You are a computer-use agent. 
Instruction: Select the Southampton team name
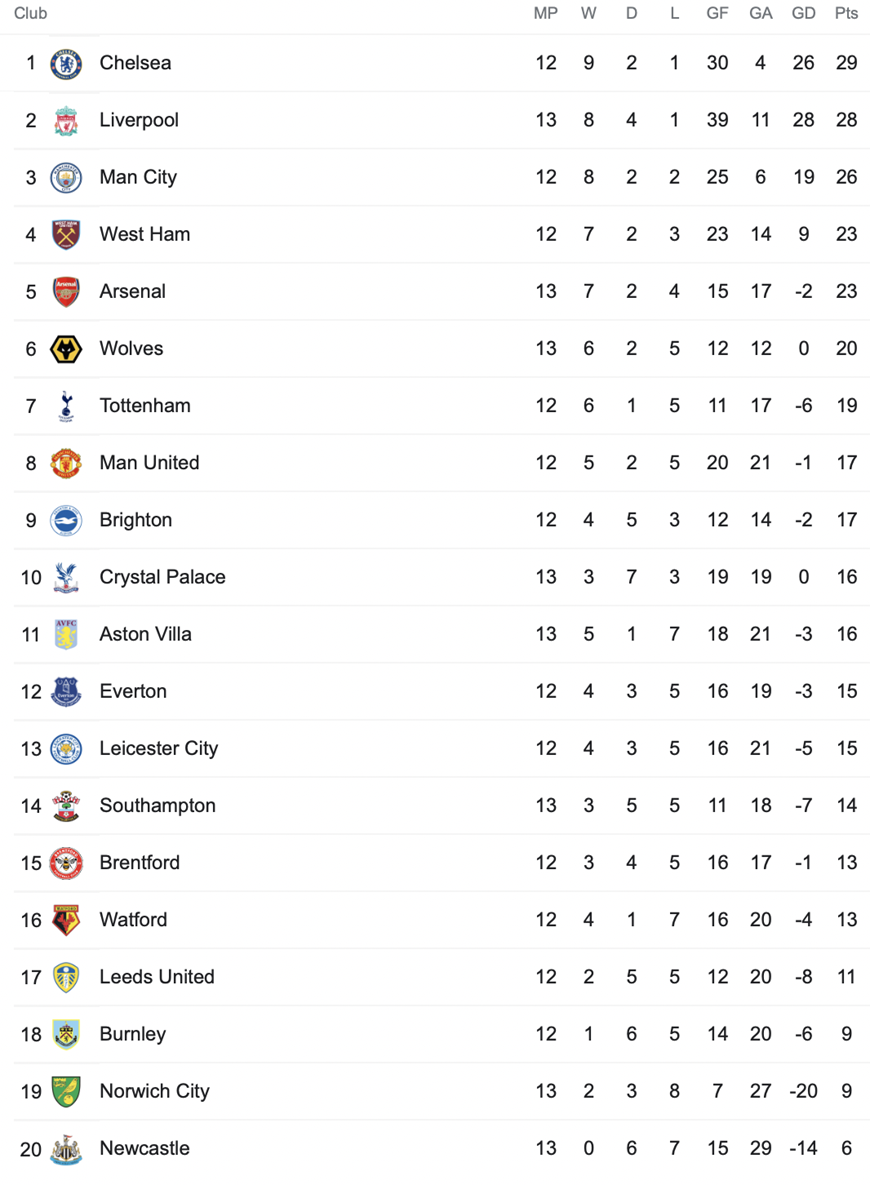point(158,806)
